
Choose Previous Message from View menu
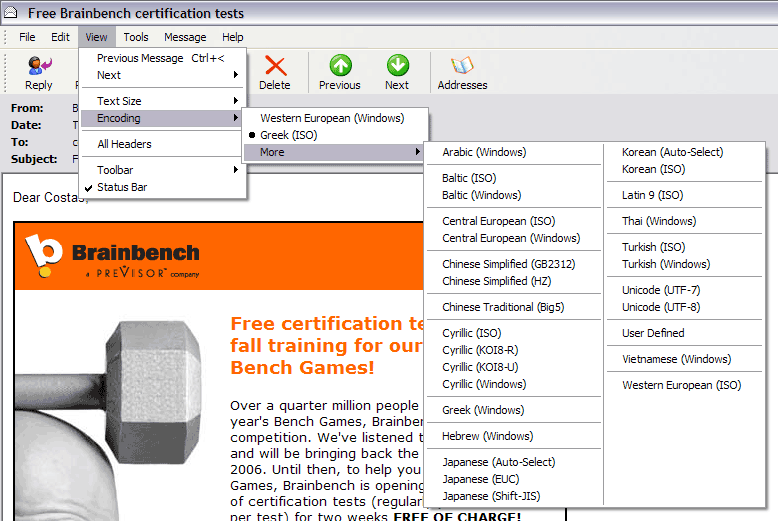(x=162, y=58)
